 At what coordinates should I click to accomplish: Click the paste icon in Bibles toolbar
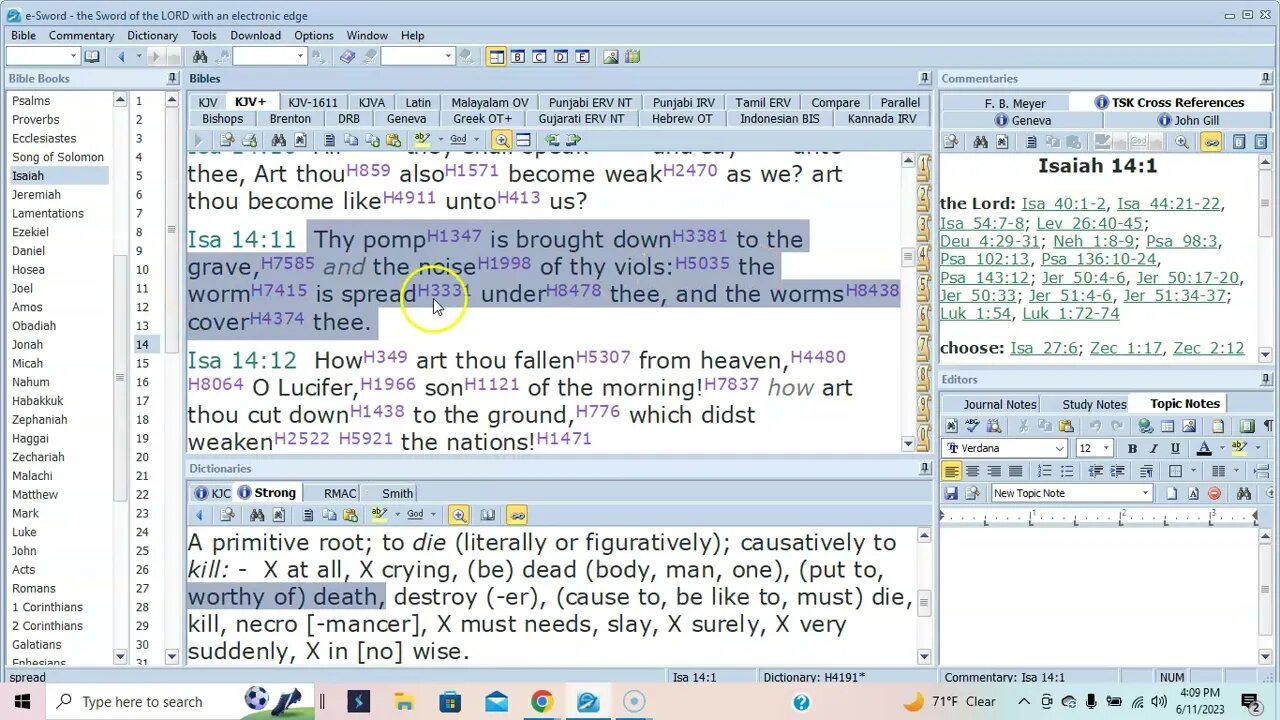pos(393,140)
